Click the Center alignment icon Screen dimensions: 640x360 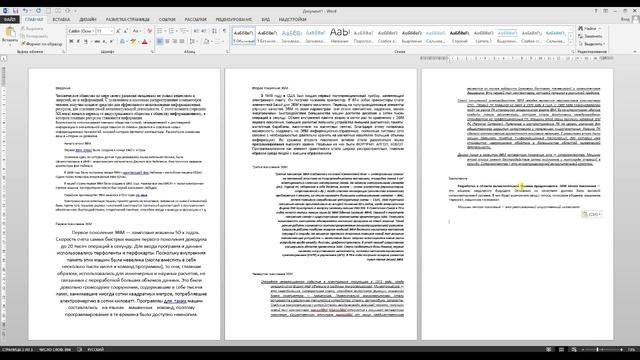pyautogui.click(x=167, y=42)
